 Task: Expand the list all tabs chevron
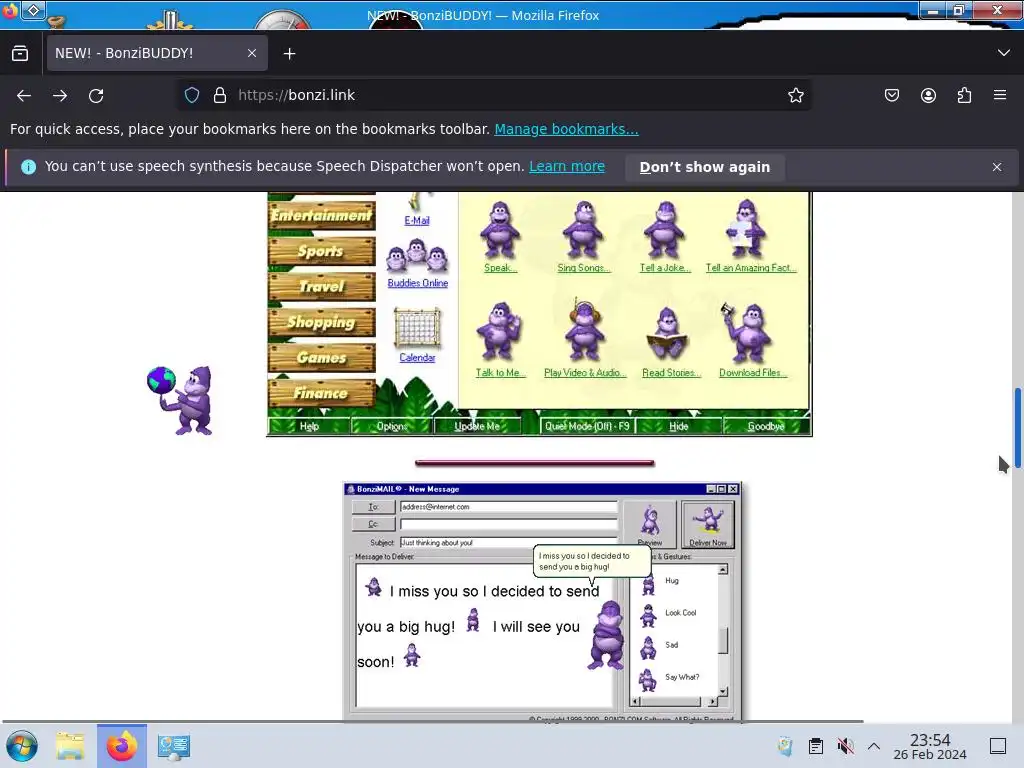pyautogui.click(x=1004, y=53)
